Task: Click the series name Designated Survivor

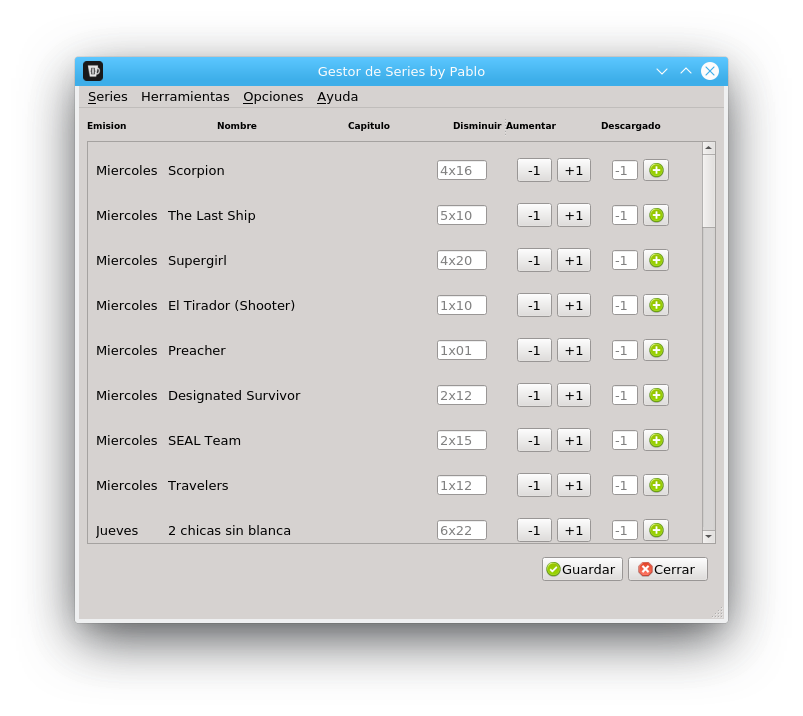Action: point(234,395)
